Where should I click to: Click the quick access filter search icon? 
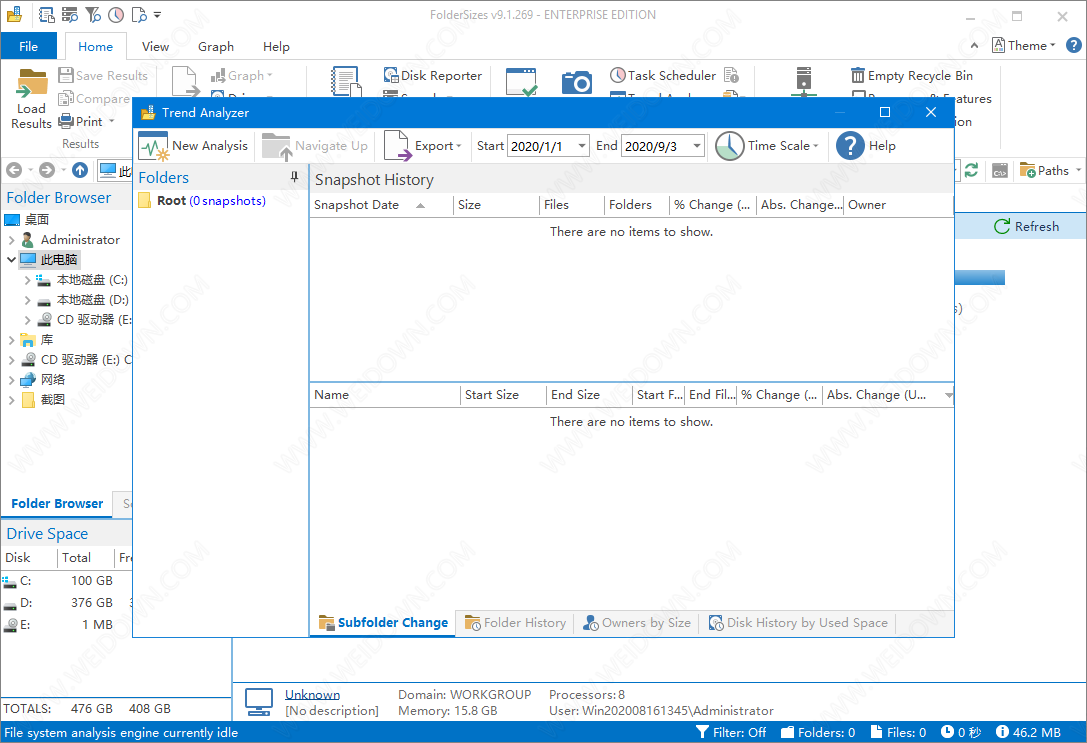93,15
